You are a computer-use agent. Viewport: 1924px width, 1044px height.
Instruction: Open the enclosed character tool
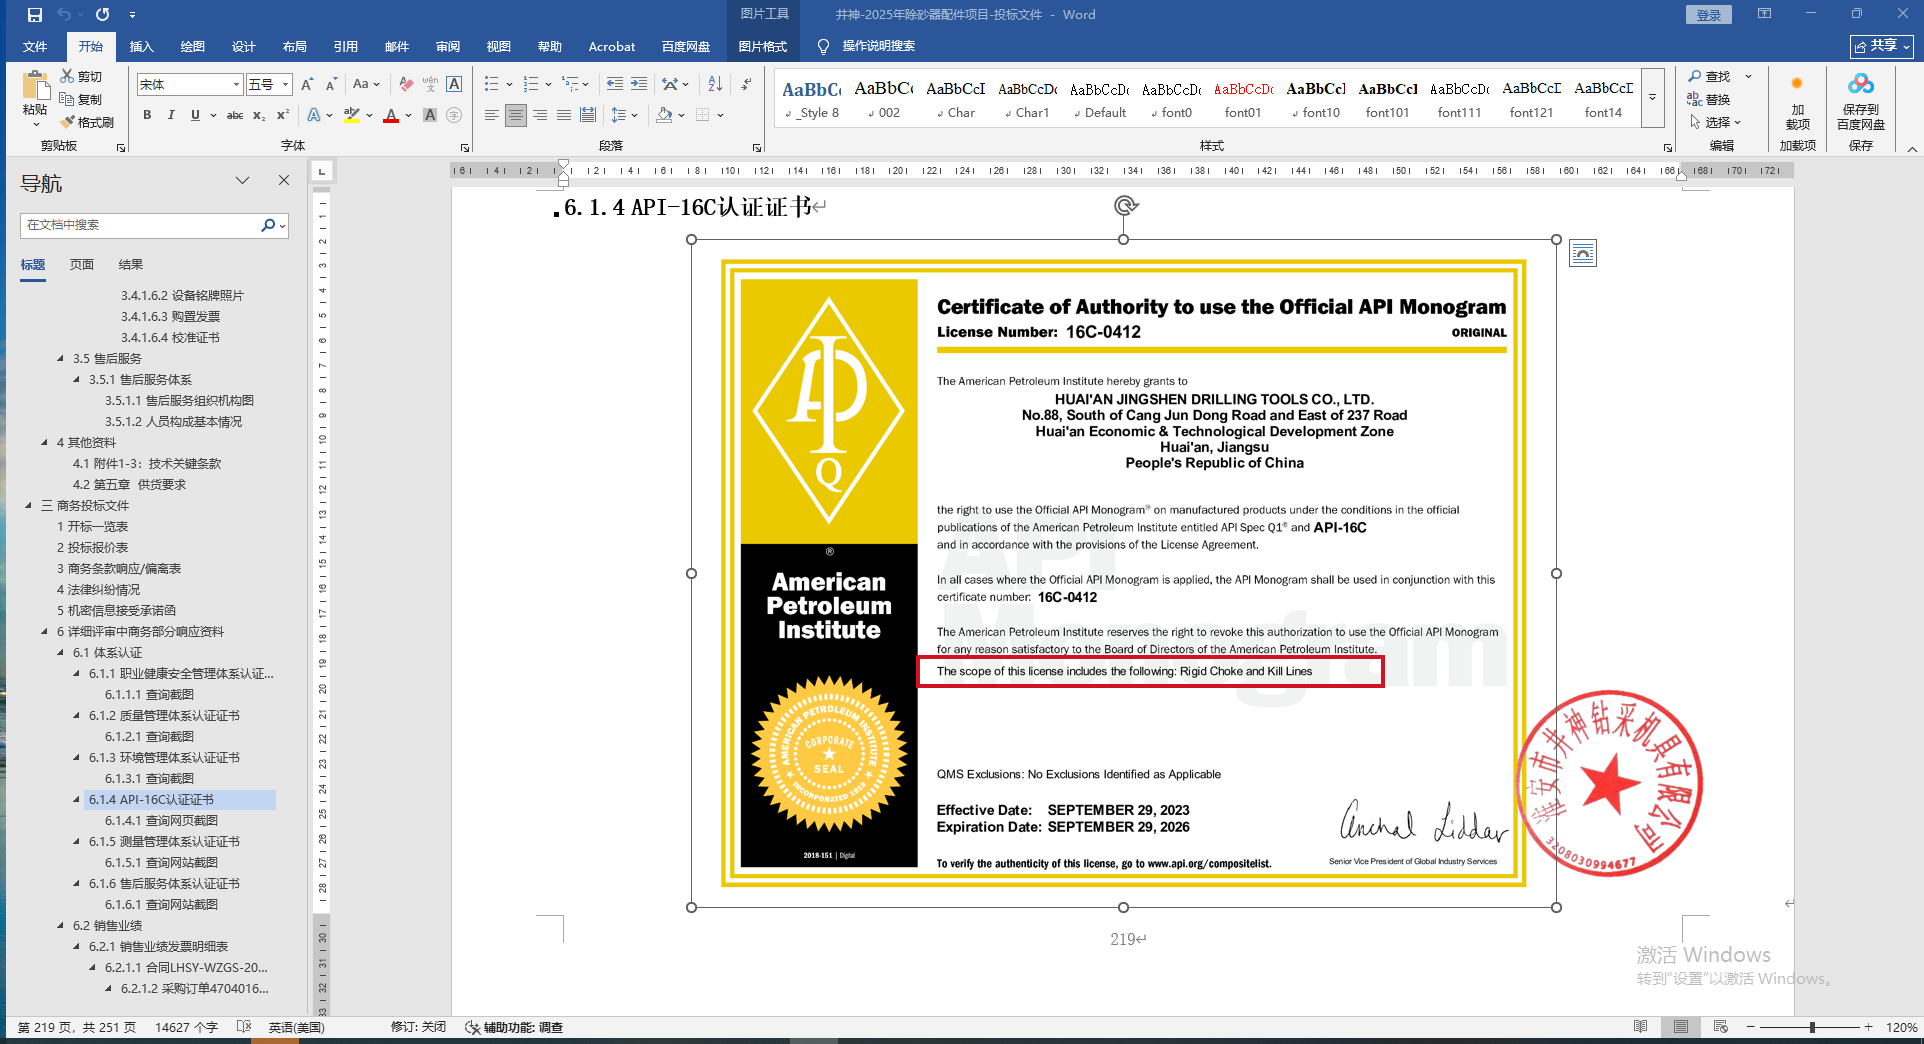(454, 115)
